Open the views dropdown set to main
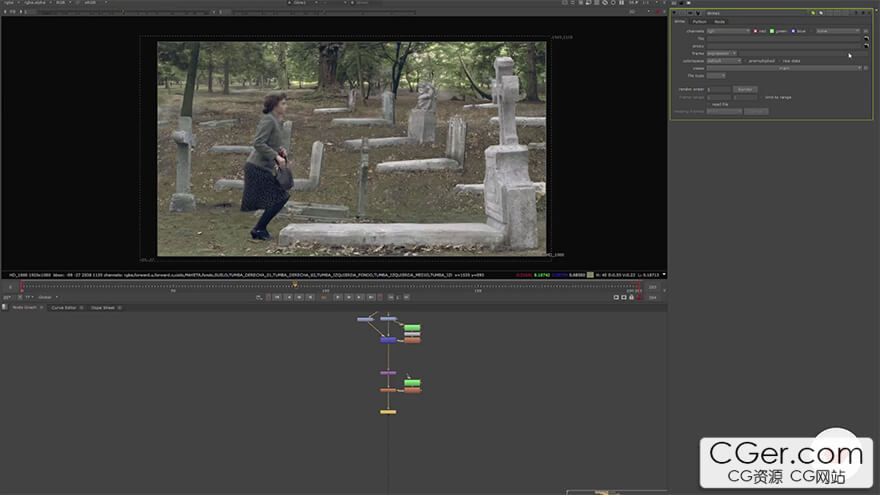 (x=784, y=68)
